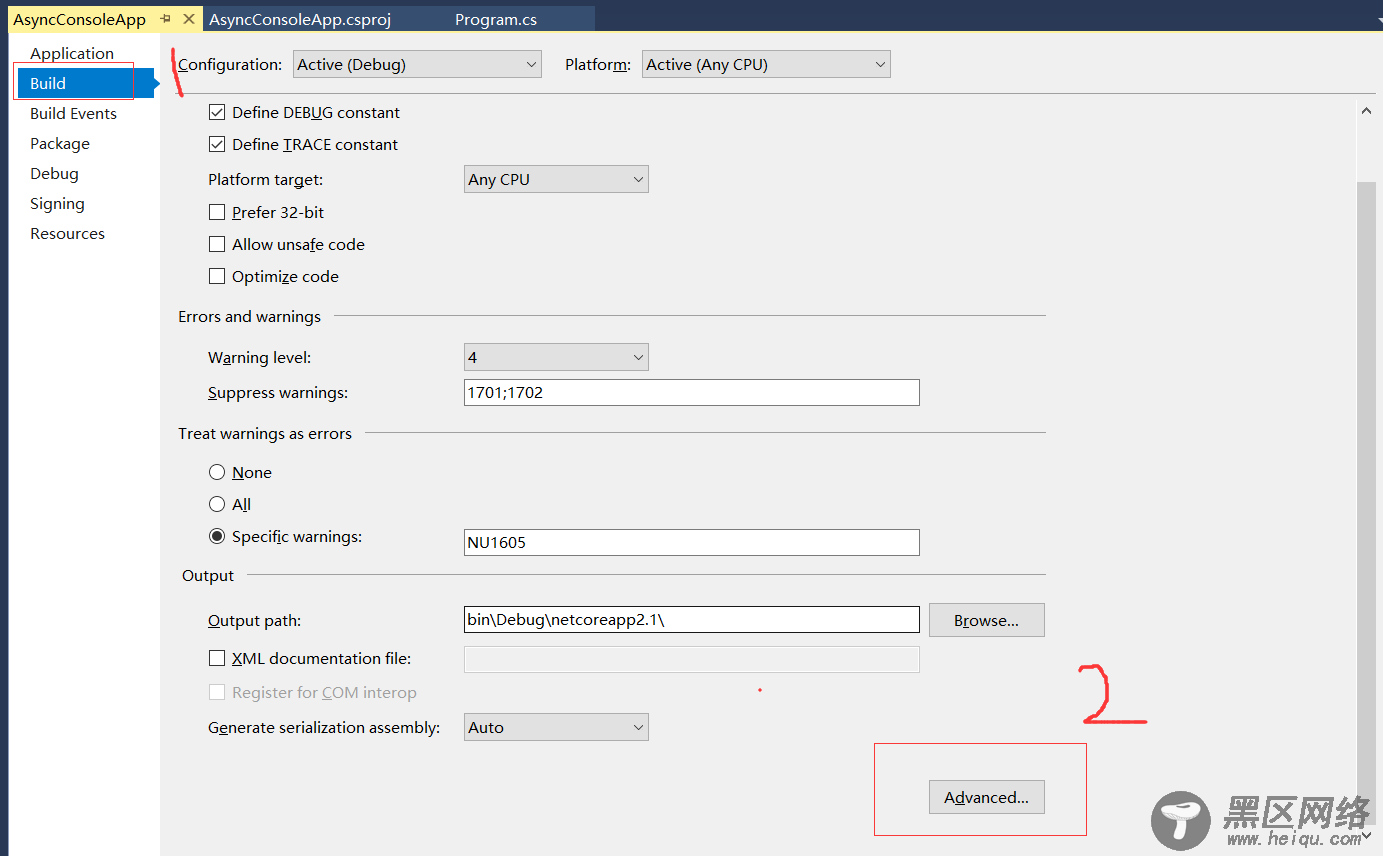Screen dimensions: 1383x856
Task: Select the Specific warnings radio button
Action: 217,536
